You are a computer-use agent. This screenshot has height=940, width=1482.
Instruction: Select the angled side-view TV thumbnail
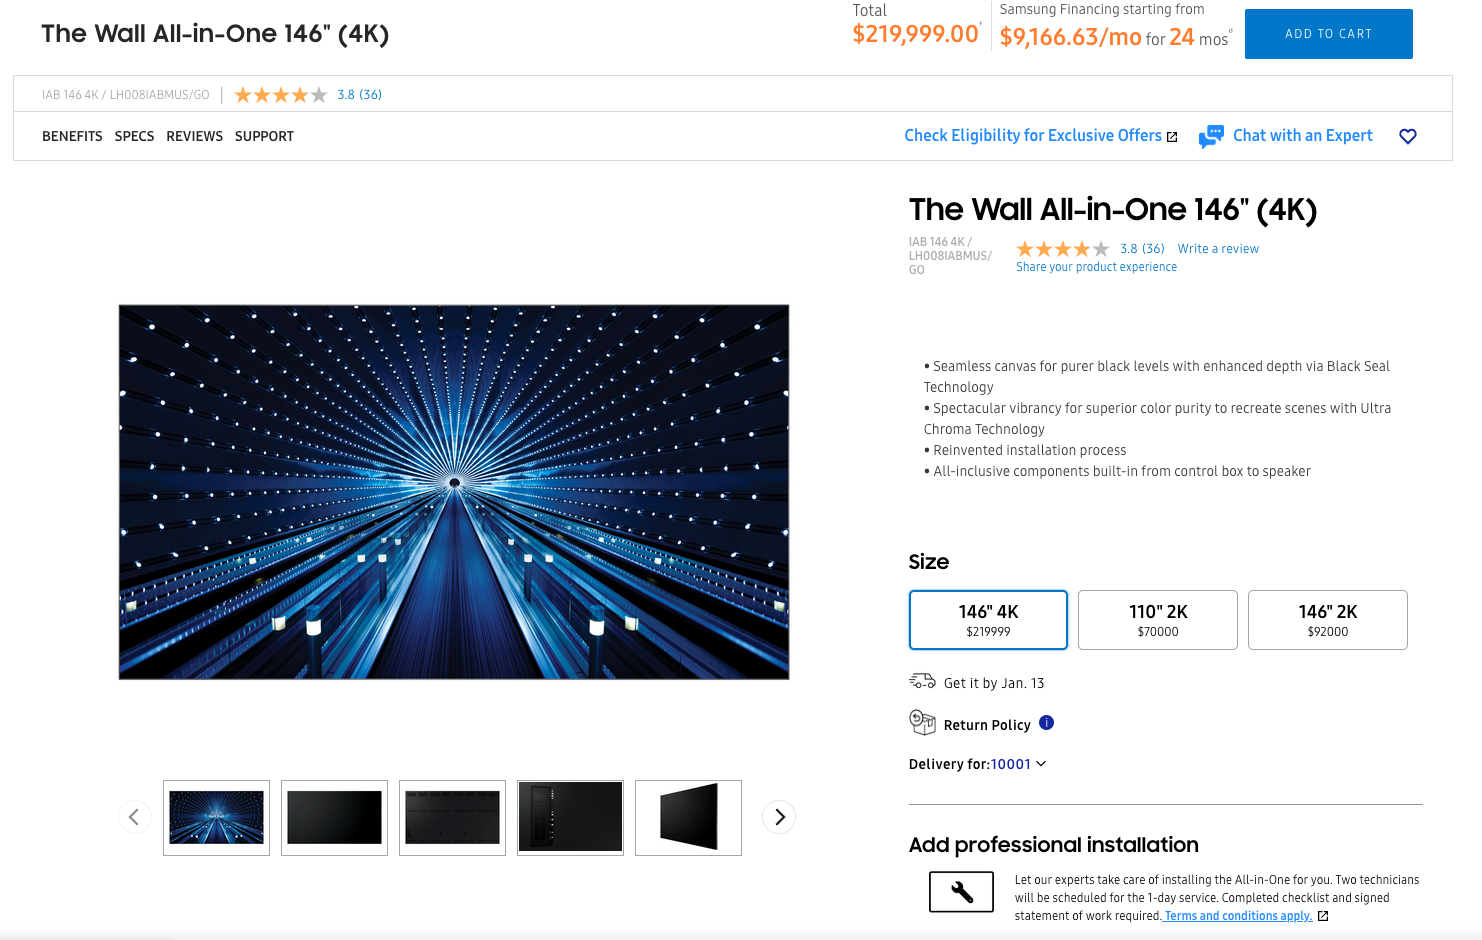688,817
